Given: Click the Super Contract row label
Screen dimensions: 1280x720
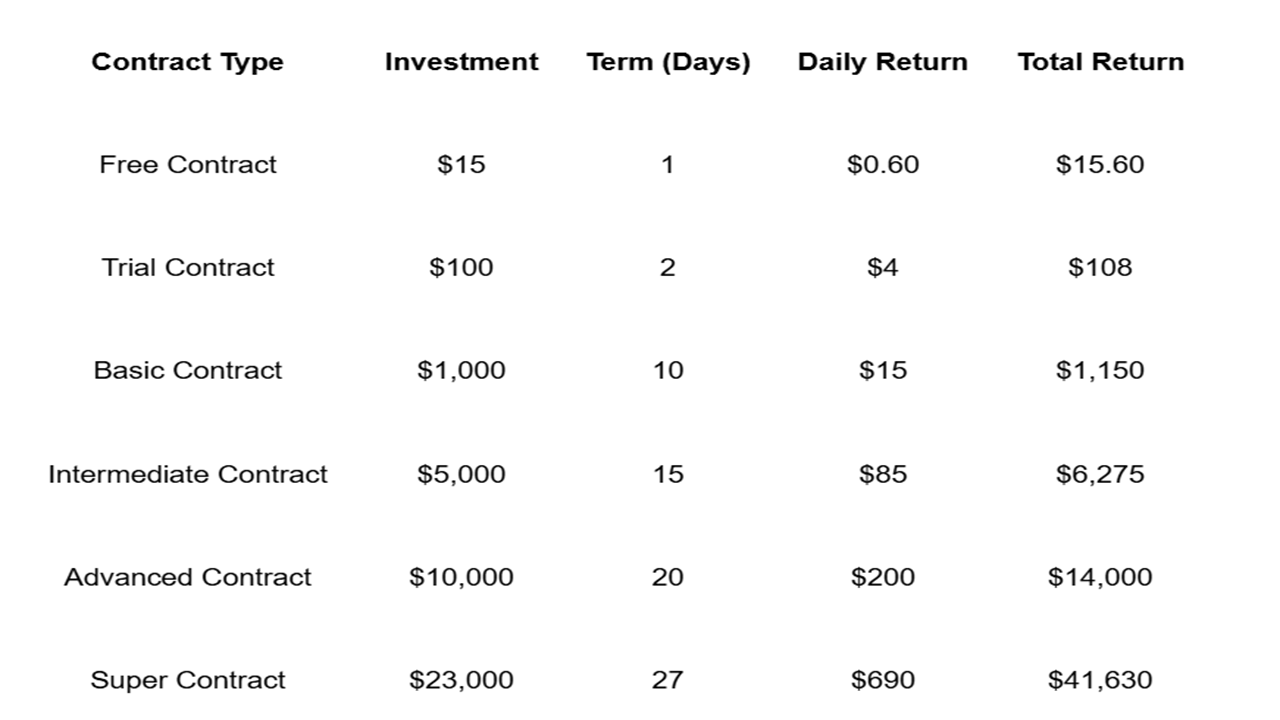Looking at the screenshot, I should pyautogui.click(x=187, y=680).
